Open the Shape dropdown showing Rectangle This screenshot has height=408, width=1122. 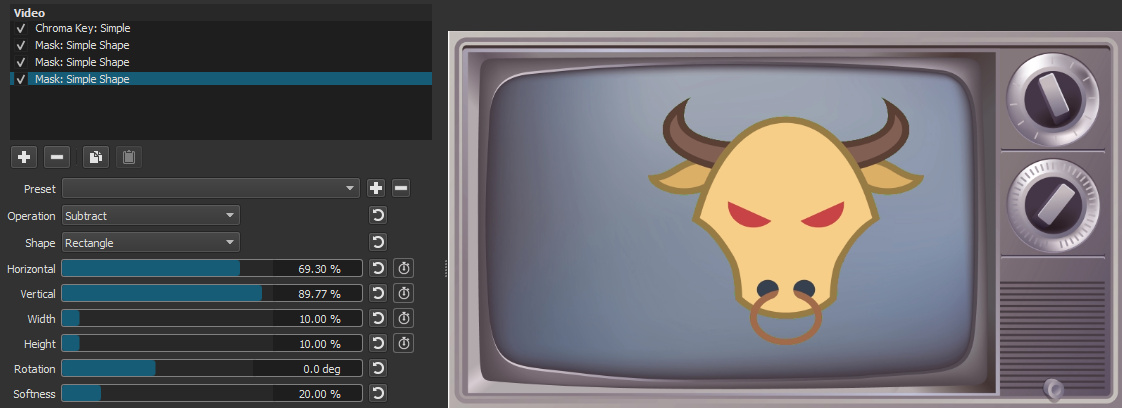tap(151, 243)
